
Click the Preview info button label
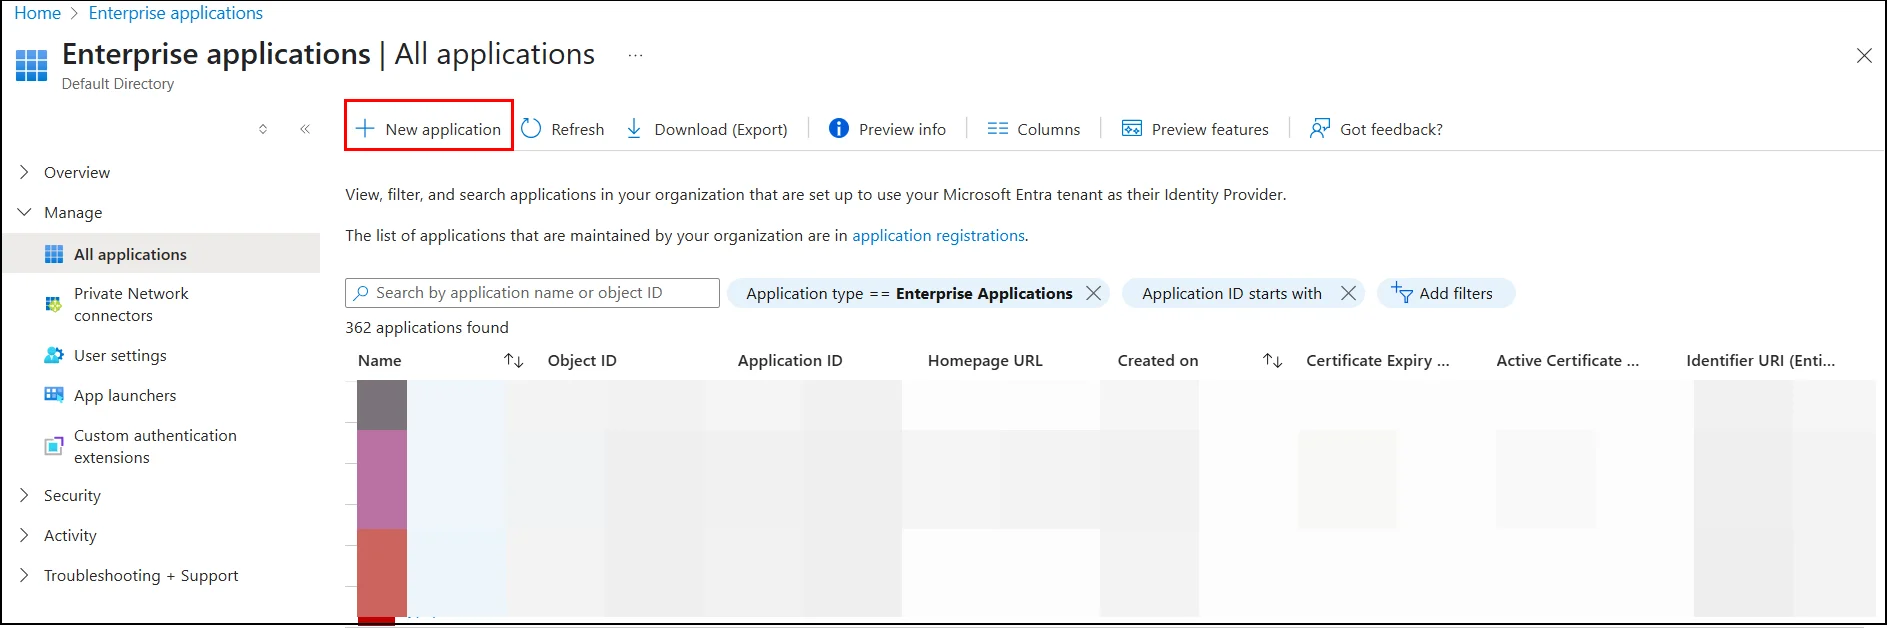click(902, 129)
